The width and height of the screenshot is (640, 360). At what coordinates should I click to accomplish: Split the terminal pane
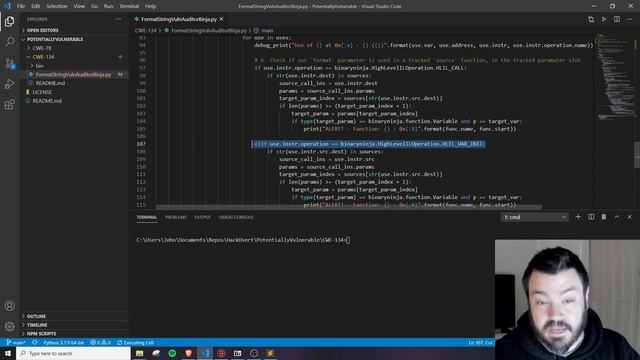pos(591,217)
